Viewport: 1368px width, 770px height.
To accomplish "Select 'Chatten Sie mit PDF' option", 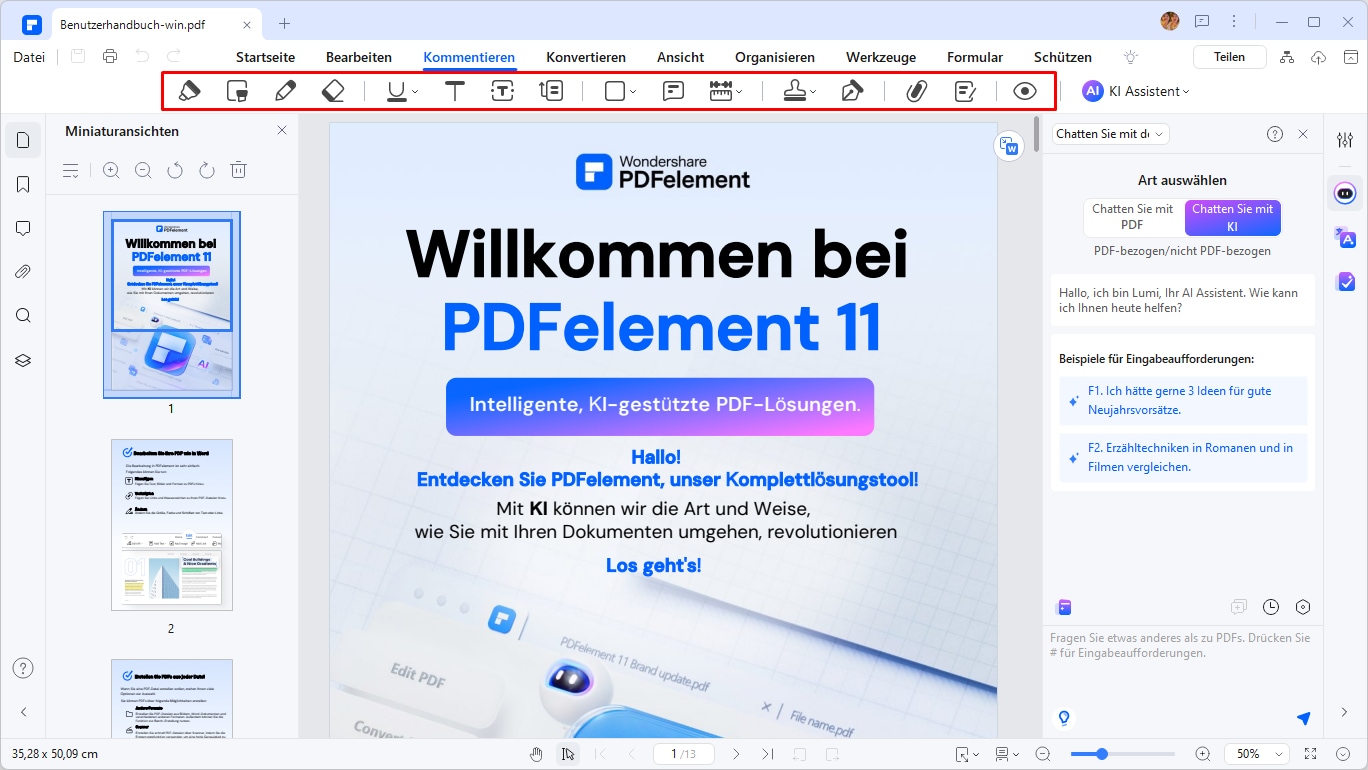I will tap(1133, 217).
